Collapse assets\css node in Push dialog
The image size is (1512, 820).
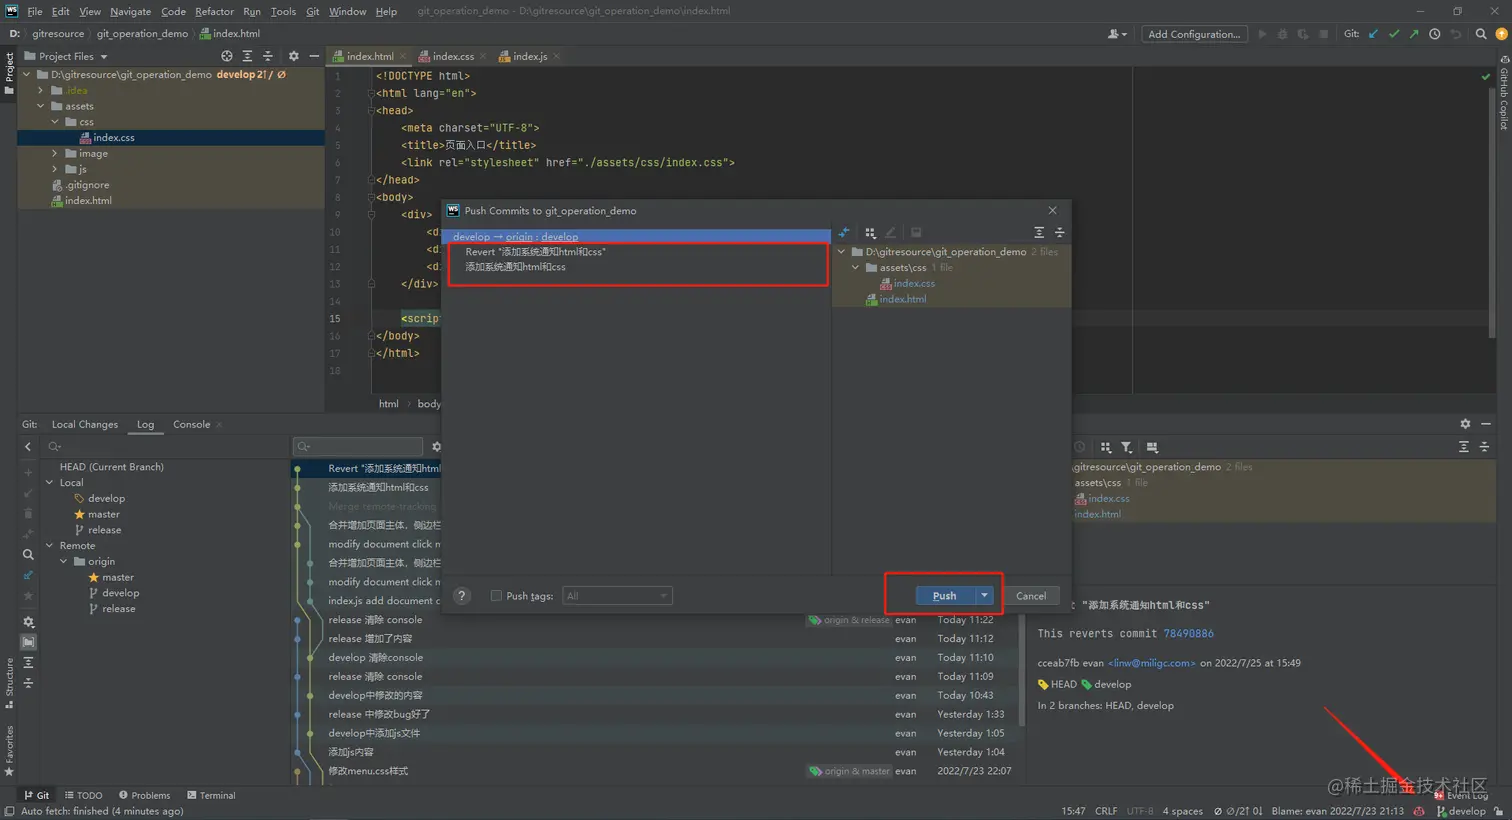[x=856, y=267]
